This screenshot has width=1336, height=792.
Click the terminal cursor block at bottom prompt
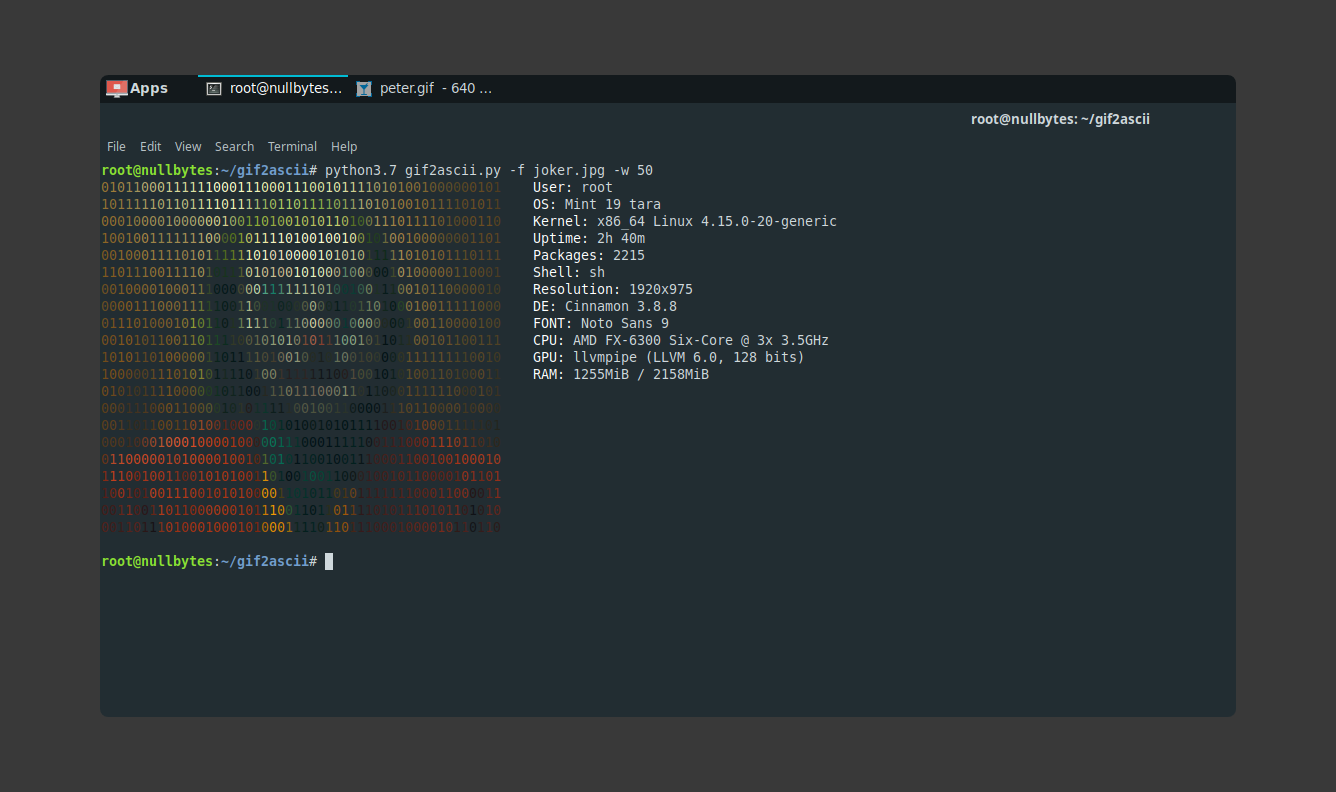click(329, 561)
